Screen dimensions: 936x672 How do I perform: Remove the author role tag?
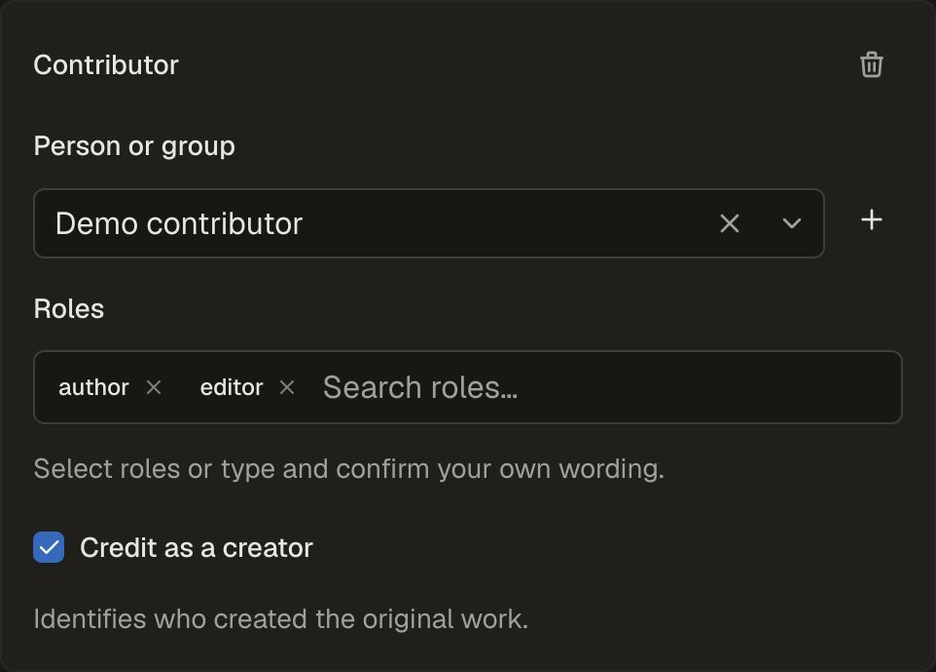153,387
